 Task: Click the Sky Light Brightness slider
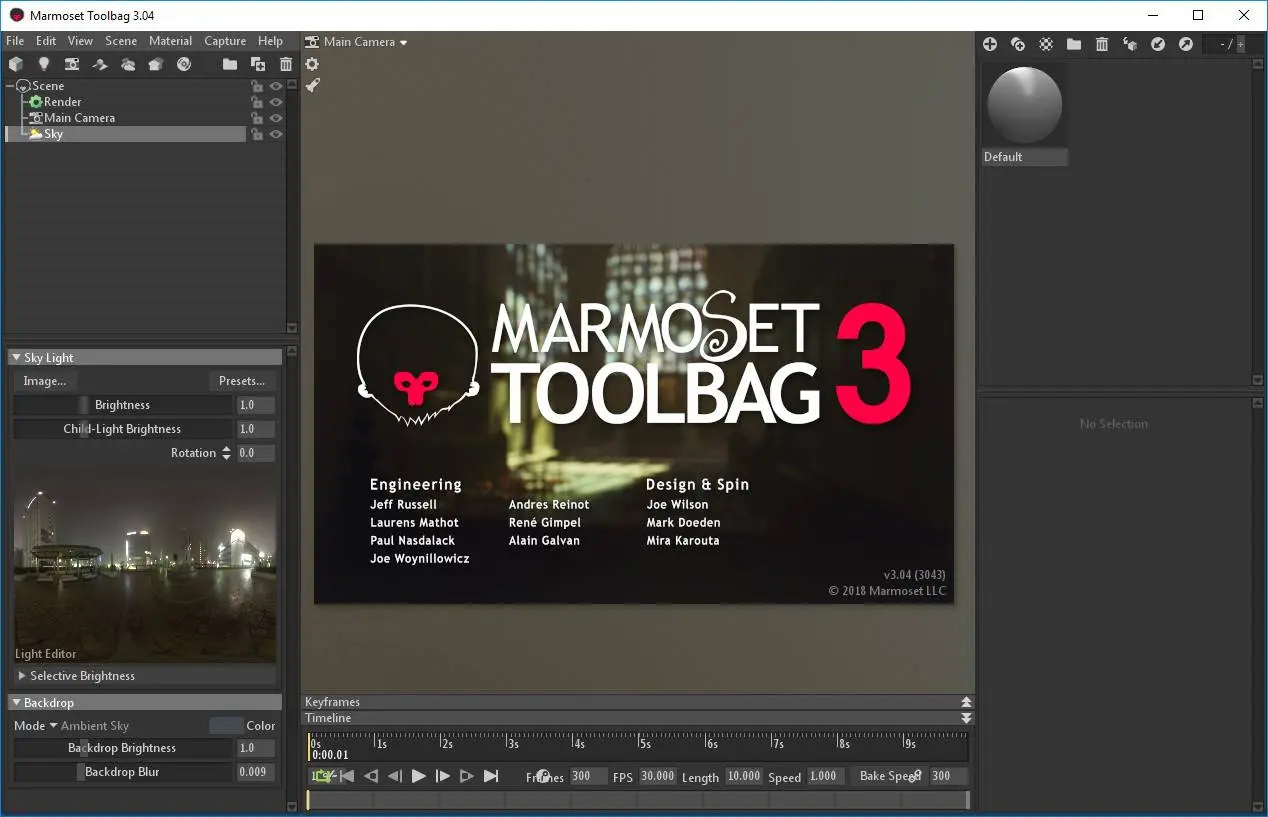pyautogui.click(x=122, y=405)
